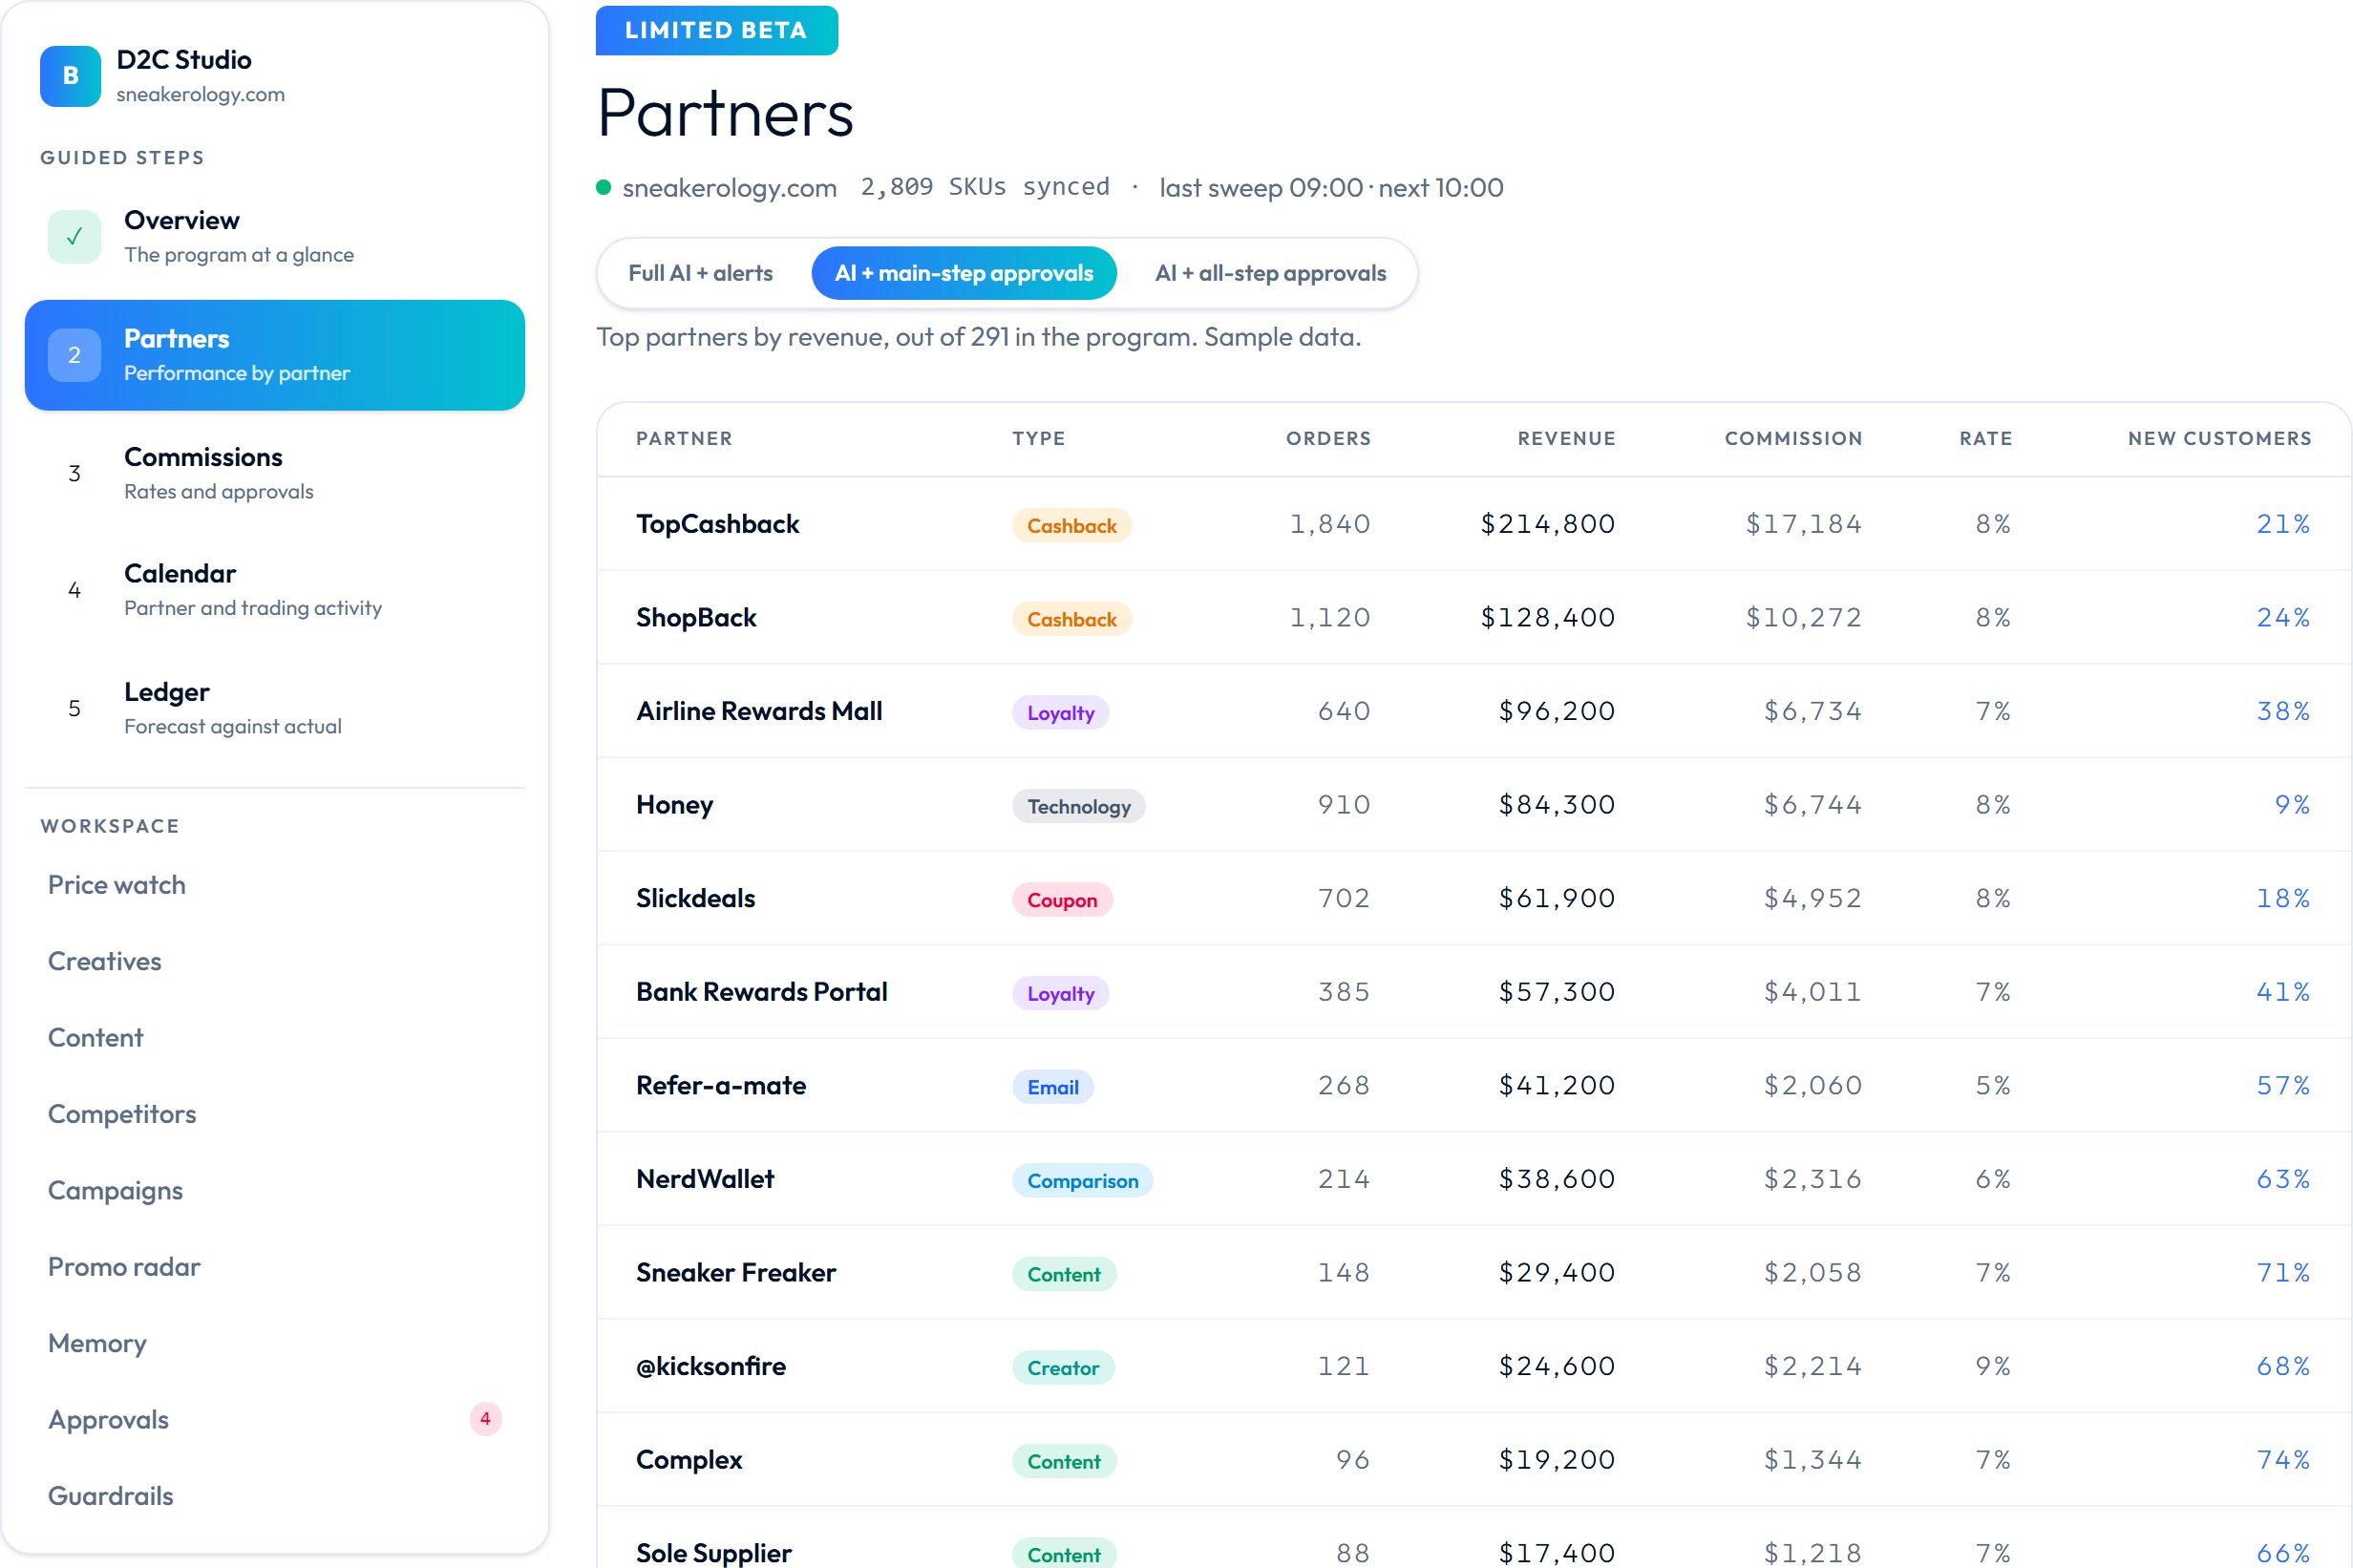Go to Campaigns workspace page
This screenshot has height=1568, width=2353.
tap(275, 1190)
